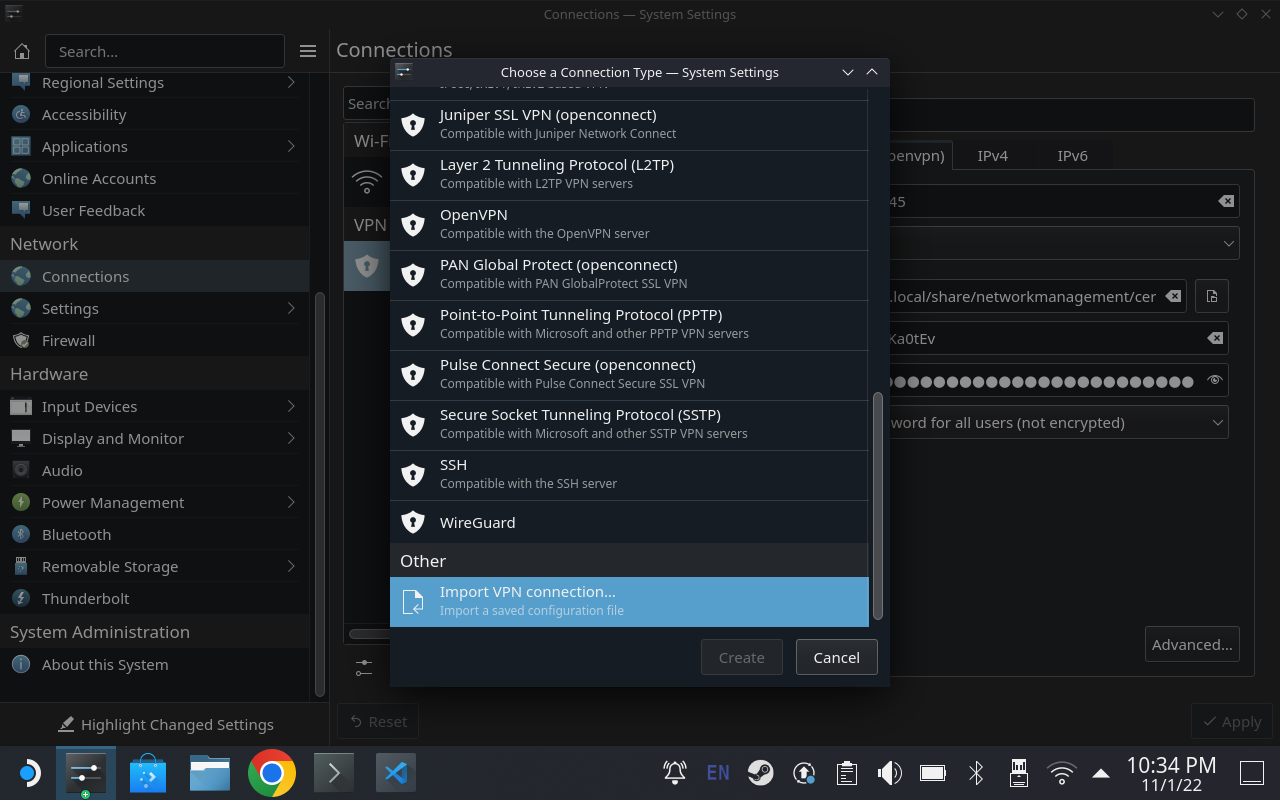This screenshot has width=1280, height=800.
Task: Click the Create button in the dialog
Action: point(741,657)
